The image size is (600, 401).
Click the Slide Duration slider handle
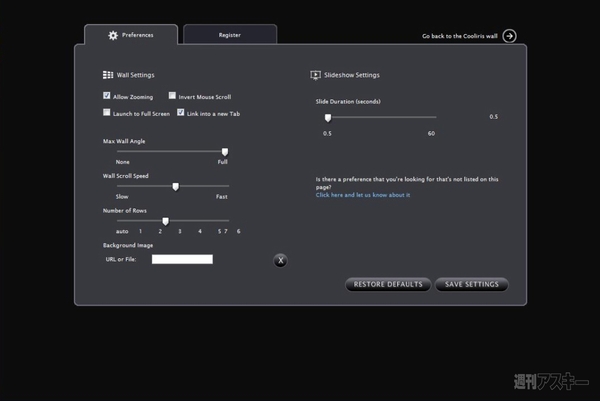[x=328, y=118]
